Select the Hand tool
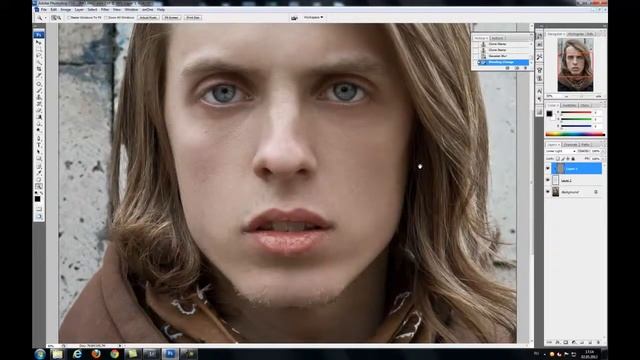The image size is (640, 360). click(x=39, y=179)
